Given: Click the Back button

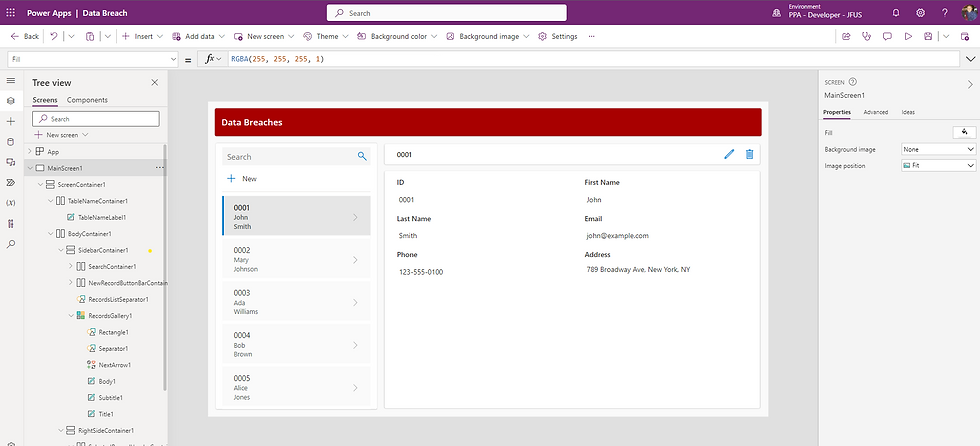Looking at the screenshot, I should [25, 36].
